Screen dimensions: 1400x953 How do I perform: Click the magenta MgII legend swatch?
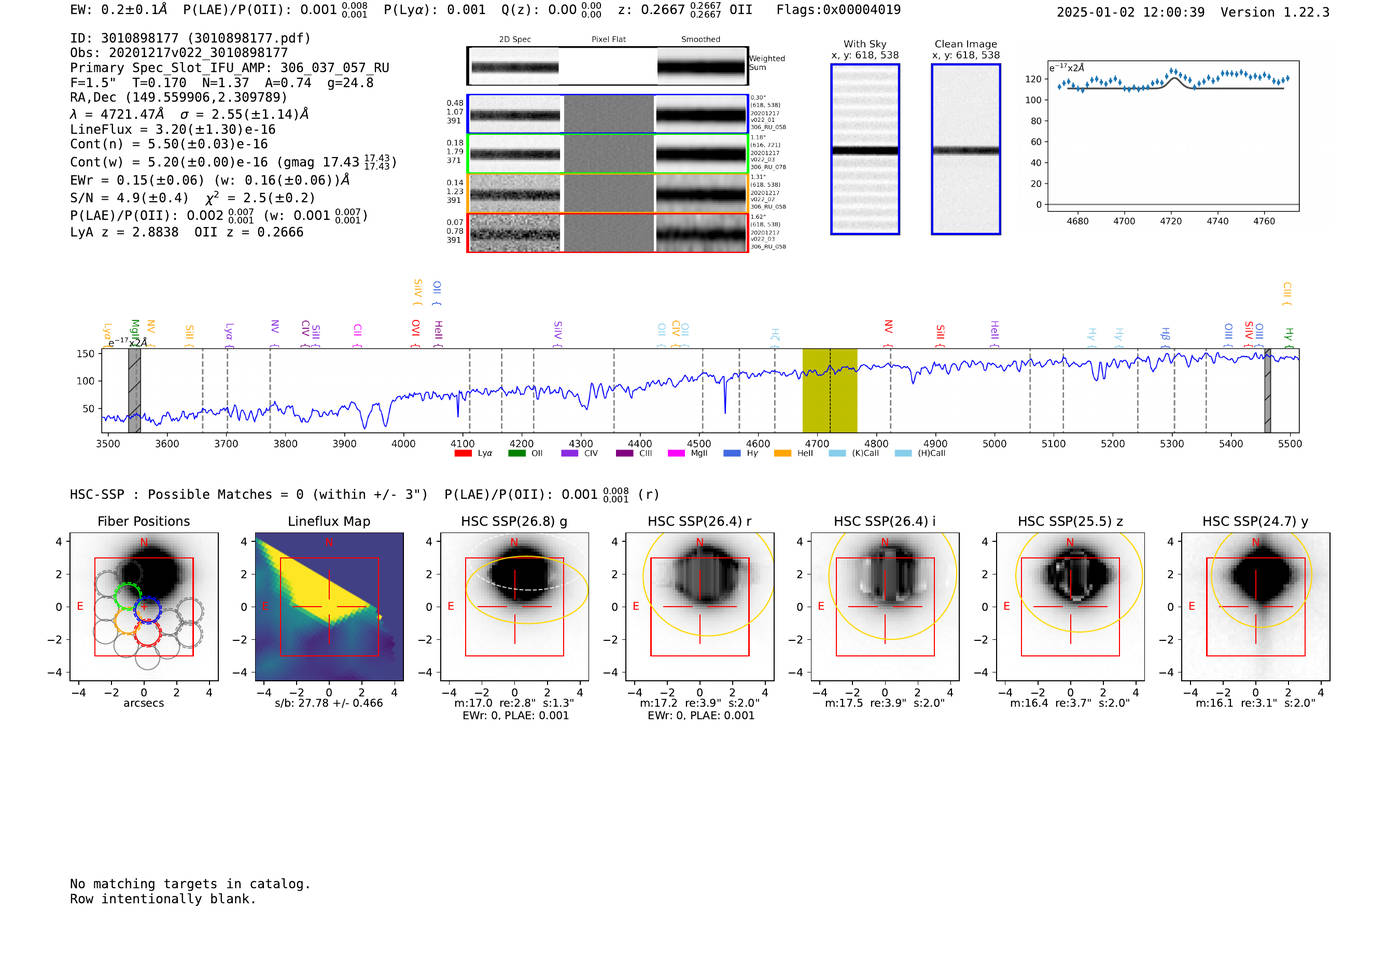(x=677, y=454)
